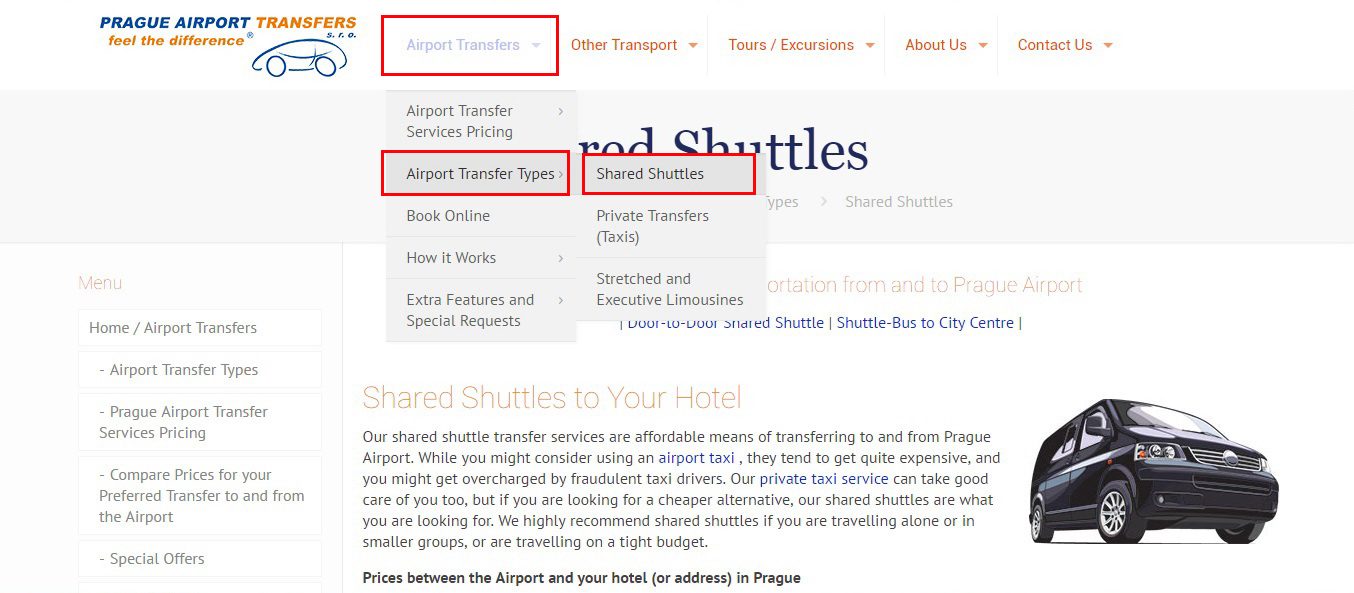Open the airport taxi link

pos(696,458)
